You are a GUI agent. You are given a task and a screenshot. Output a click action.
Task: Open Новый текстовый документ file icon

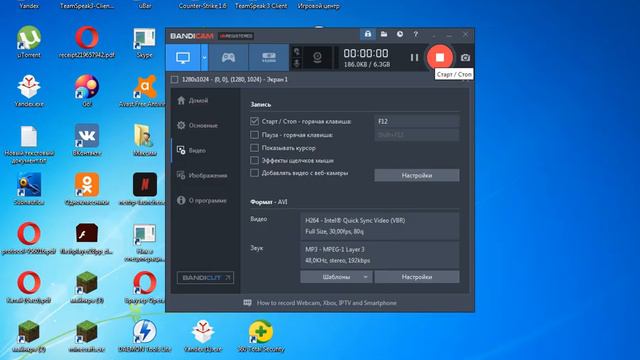29,144
